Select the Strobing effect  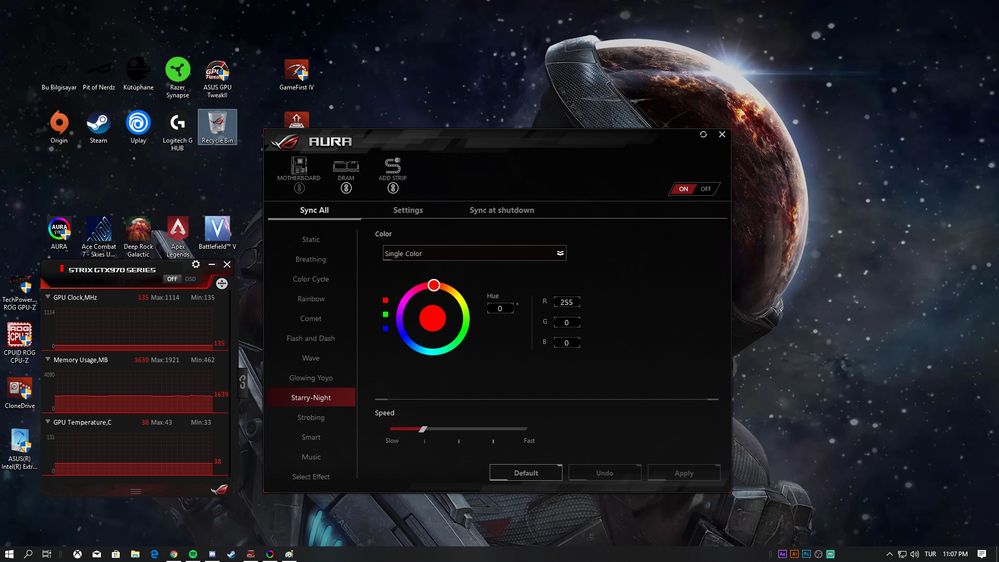[x=311, y=417]
